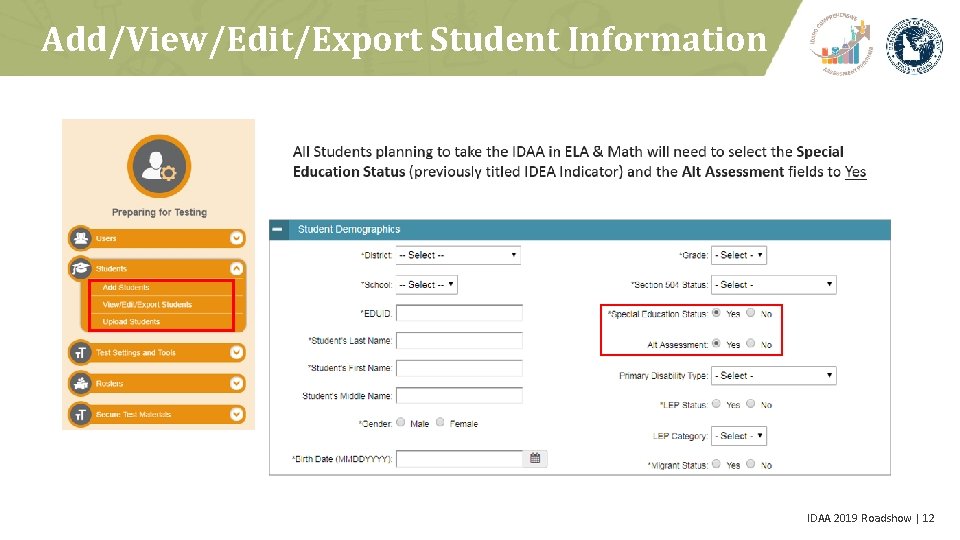The width and height of the screenshot is (960, 540).
Task: Collapse the Students menu chevron
Action: [x=236, y=269]
